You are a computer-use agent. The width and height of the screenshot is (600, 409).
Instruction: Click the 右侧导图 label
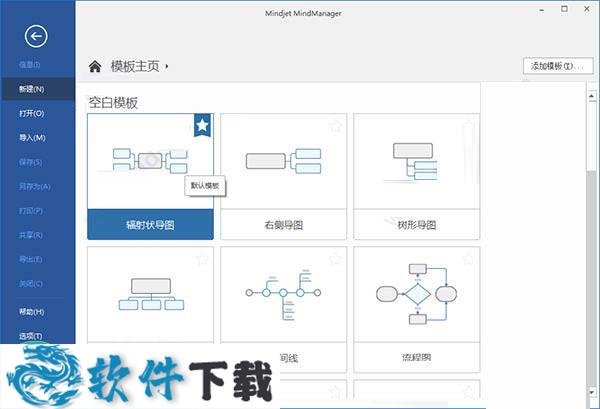point(284,225)
